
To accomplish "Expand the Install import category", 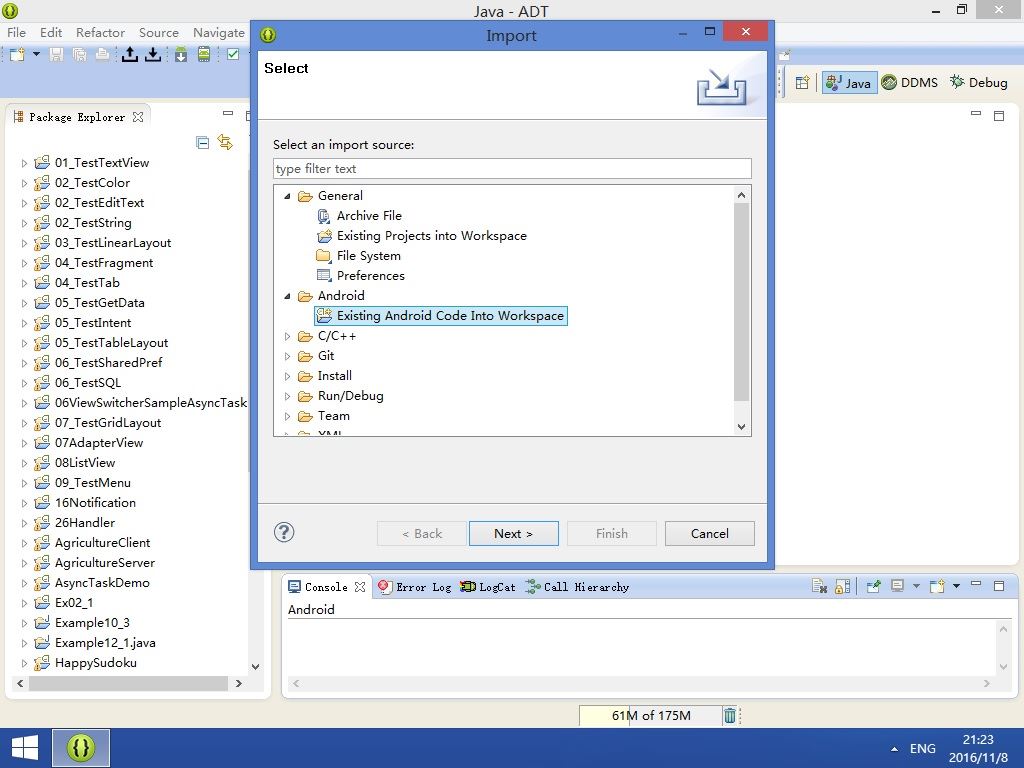I will click(x=287, y=376).
